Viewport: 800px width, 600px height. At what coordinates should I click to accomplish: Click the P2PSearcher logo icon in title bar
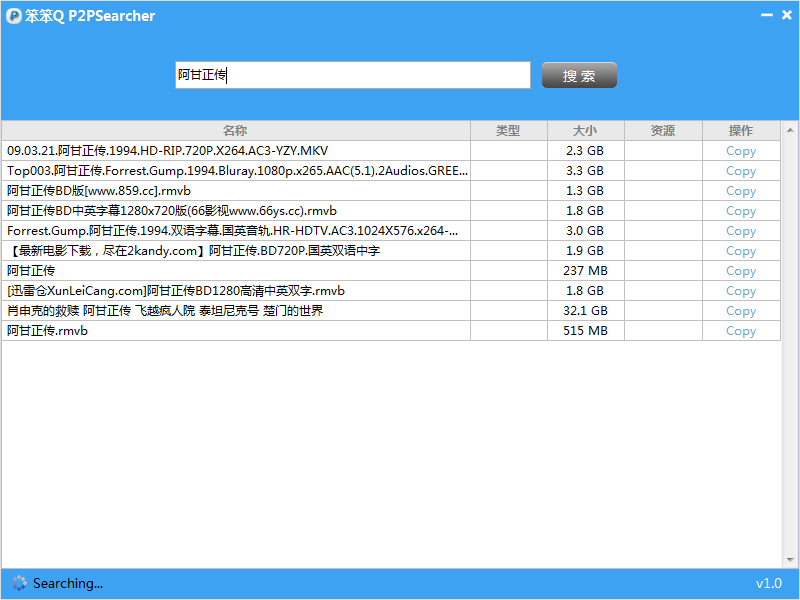click(x=13, y=16)
